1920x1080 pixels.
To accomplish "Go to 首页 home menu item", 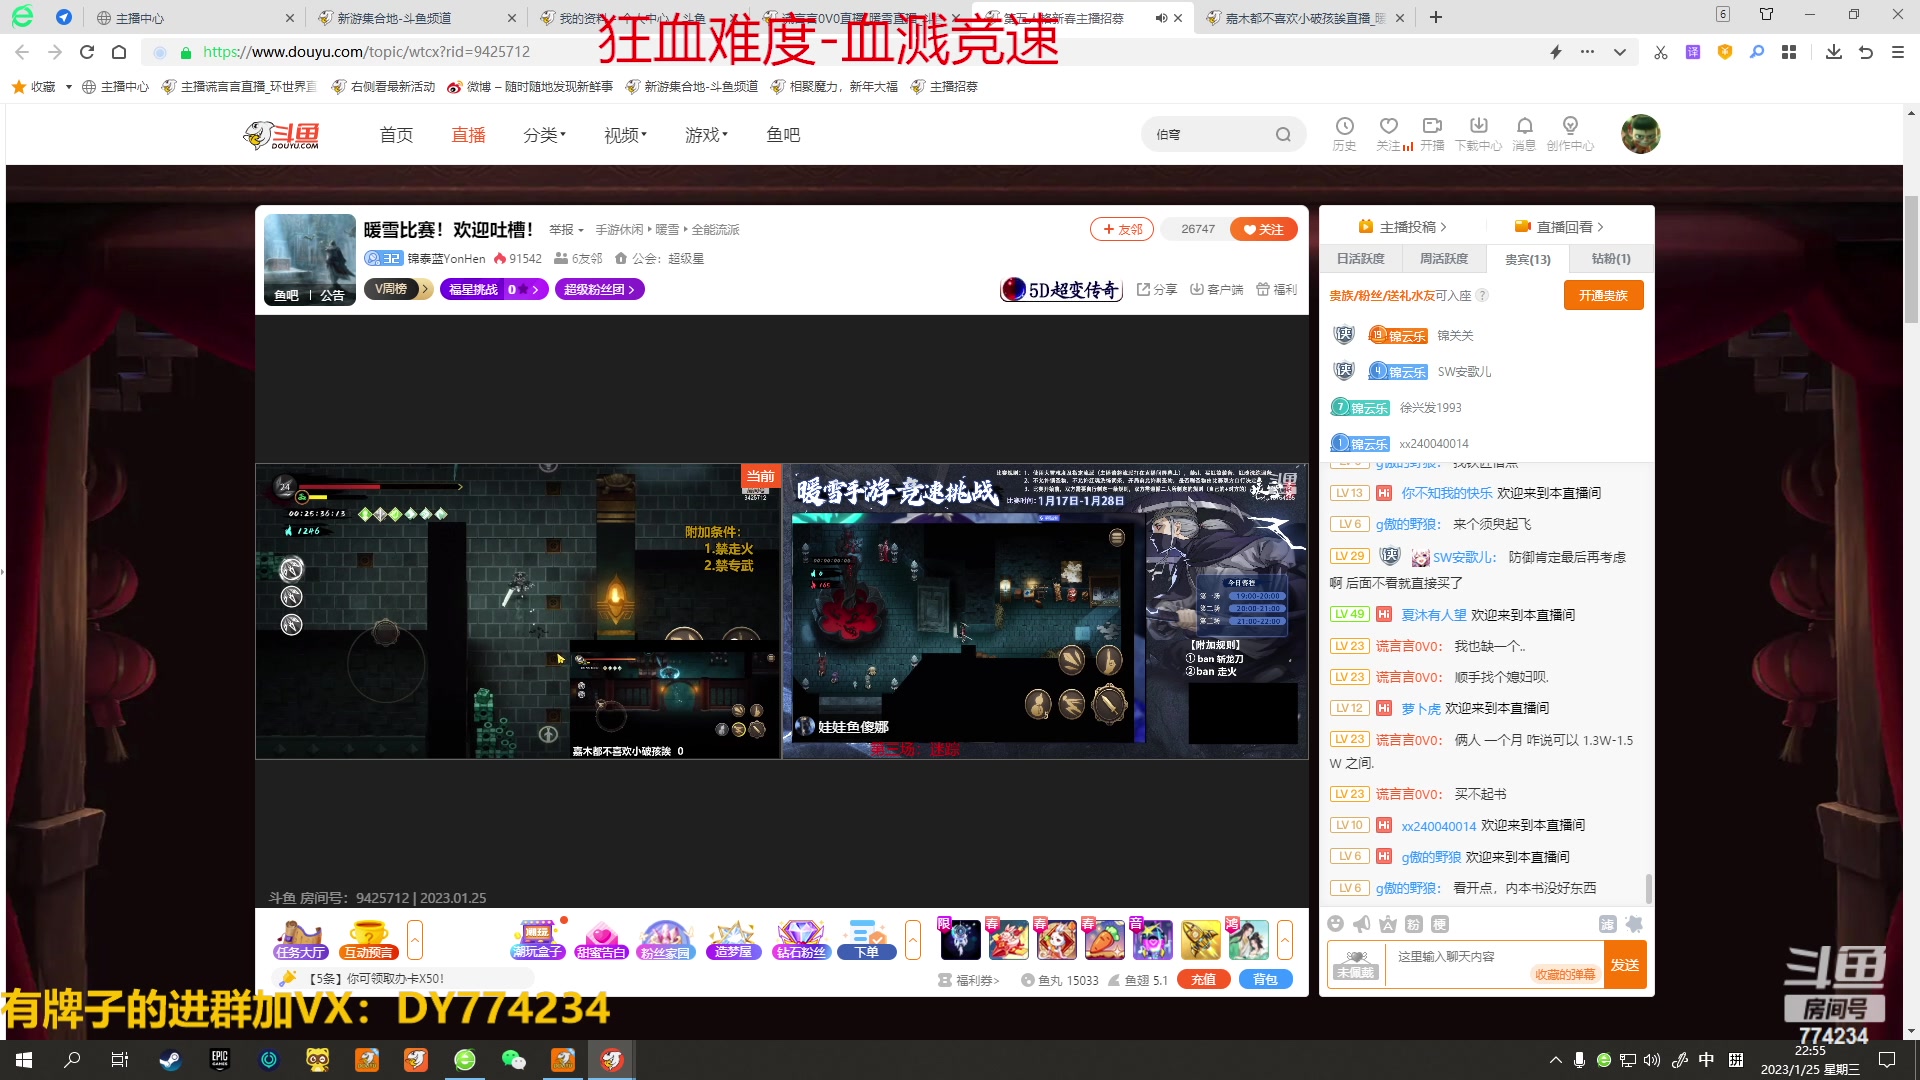I will tap(396, 135).
